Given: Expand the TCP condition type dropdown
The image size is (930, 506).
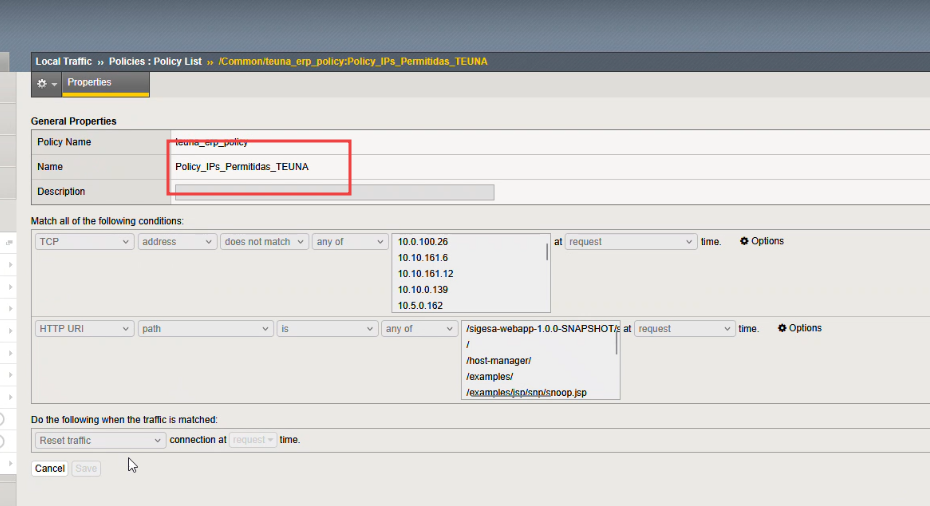Looking at the screenshot, I should pos(84,242).
